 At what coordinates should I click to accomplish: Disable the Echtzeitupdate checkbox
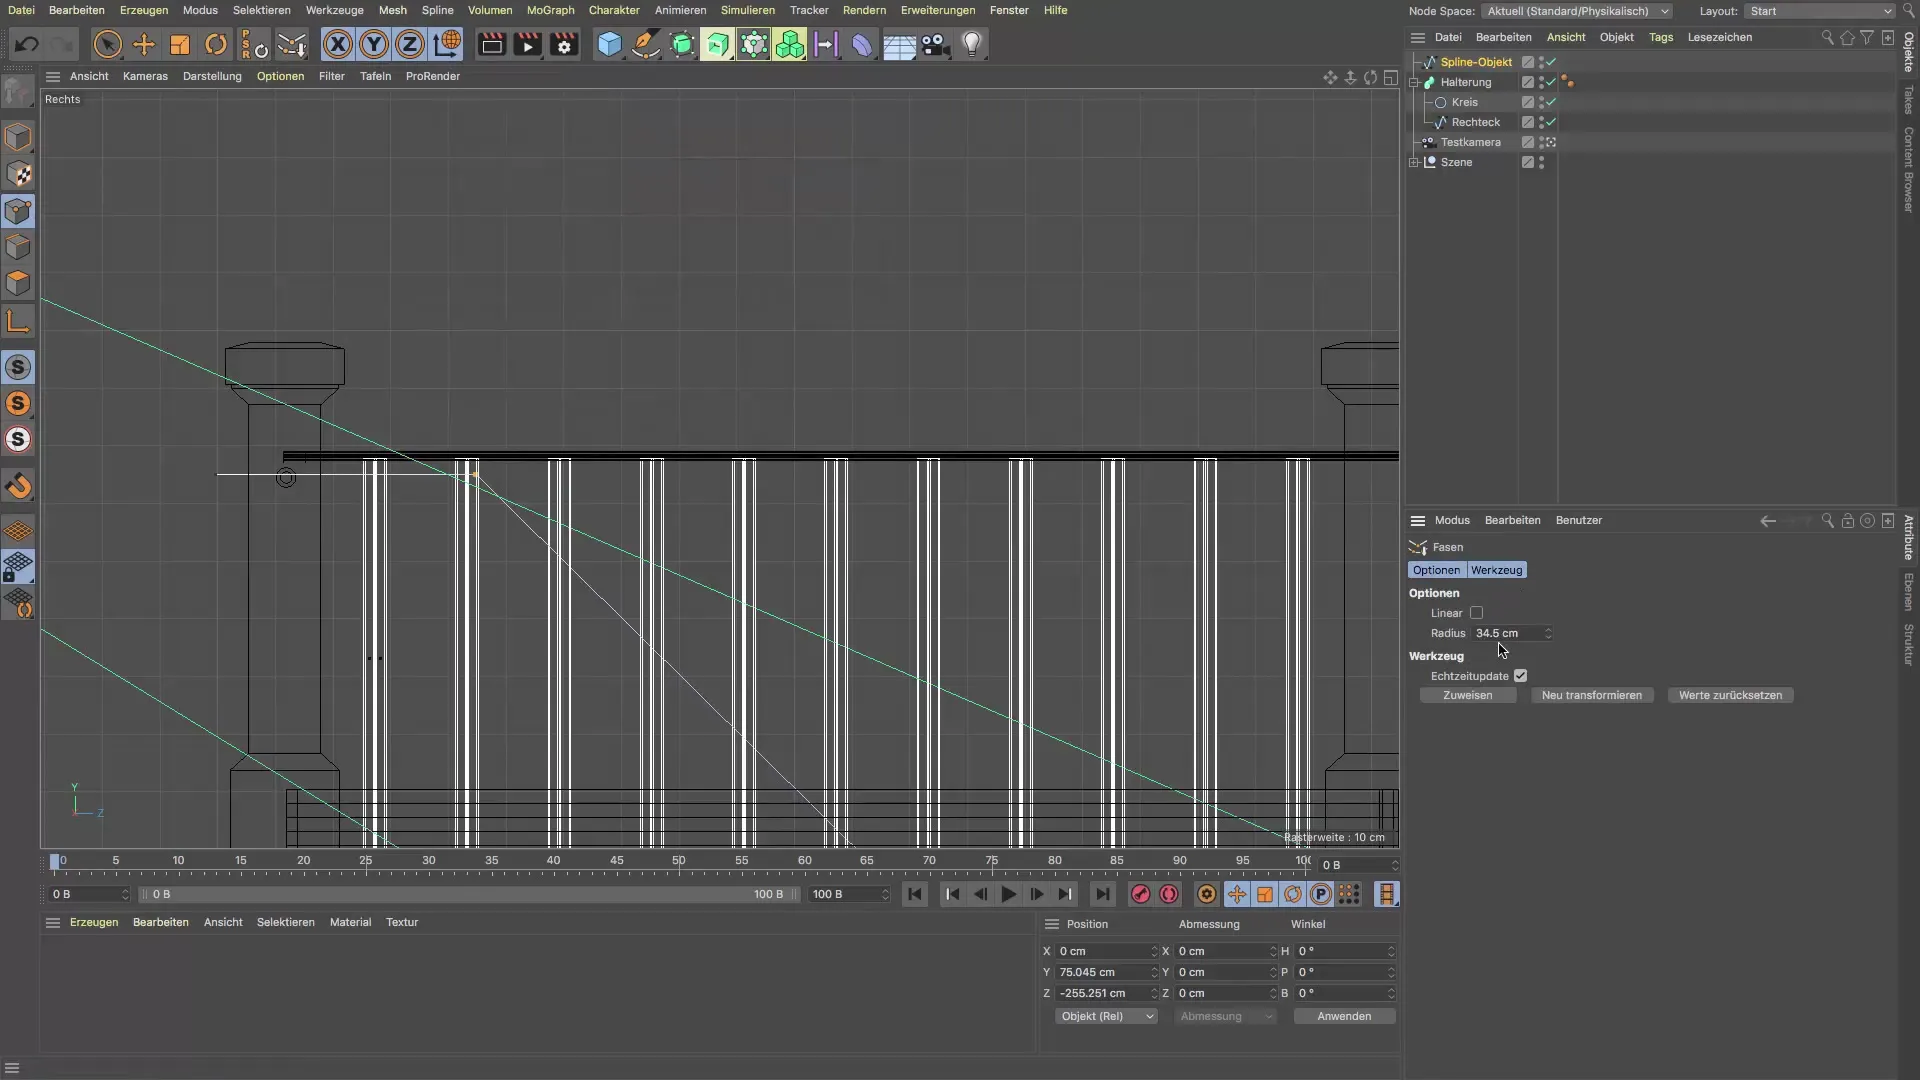[x=1520, y=676]
